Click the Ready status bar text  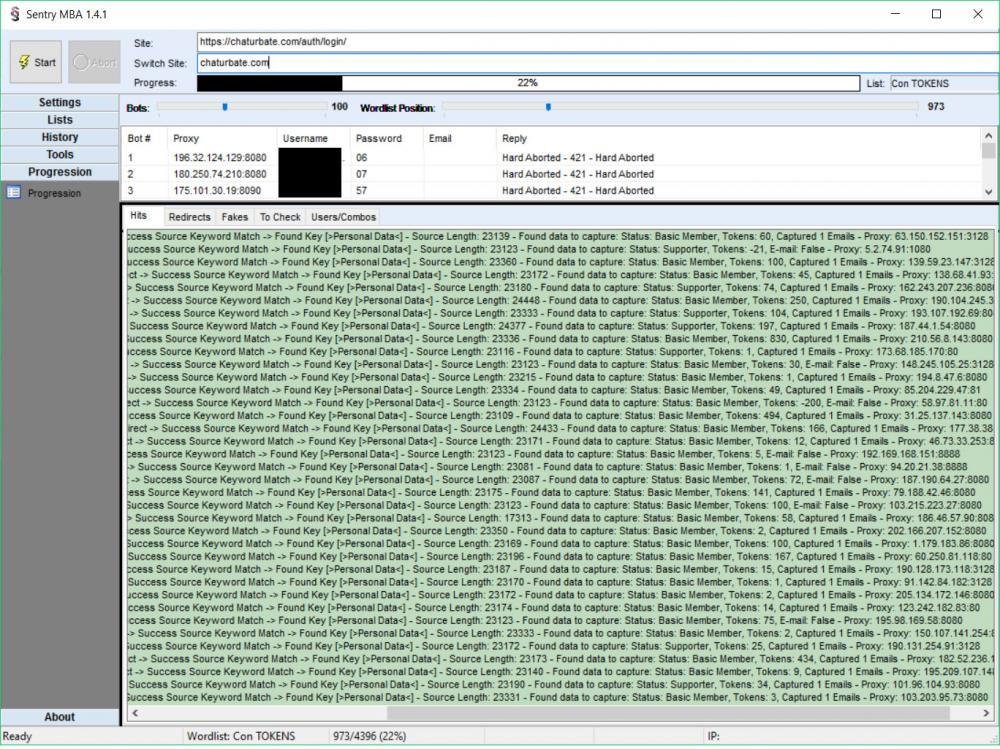tap(17, 736)
